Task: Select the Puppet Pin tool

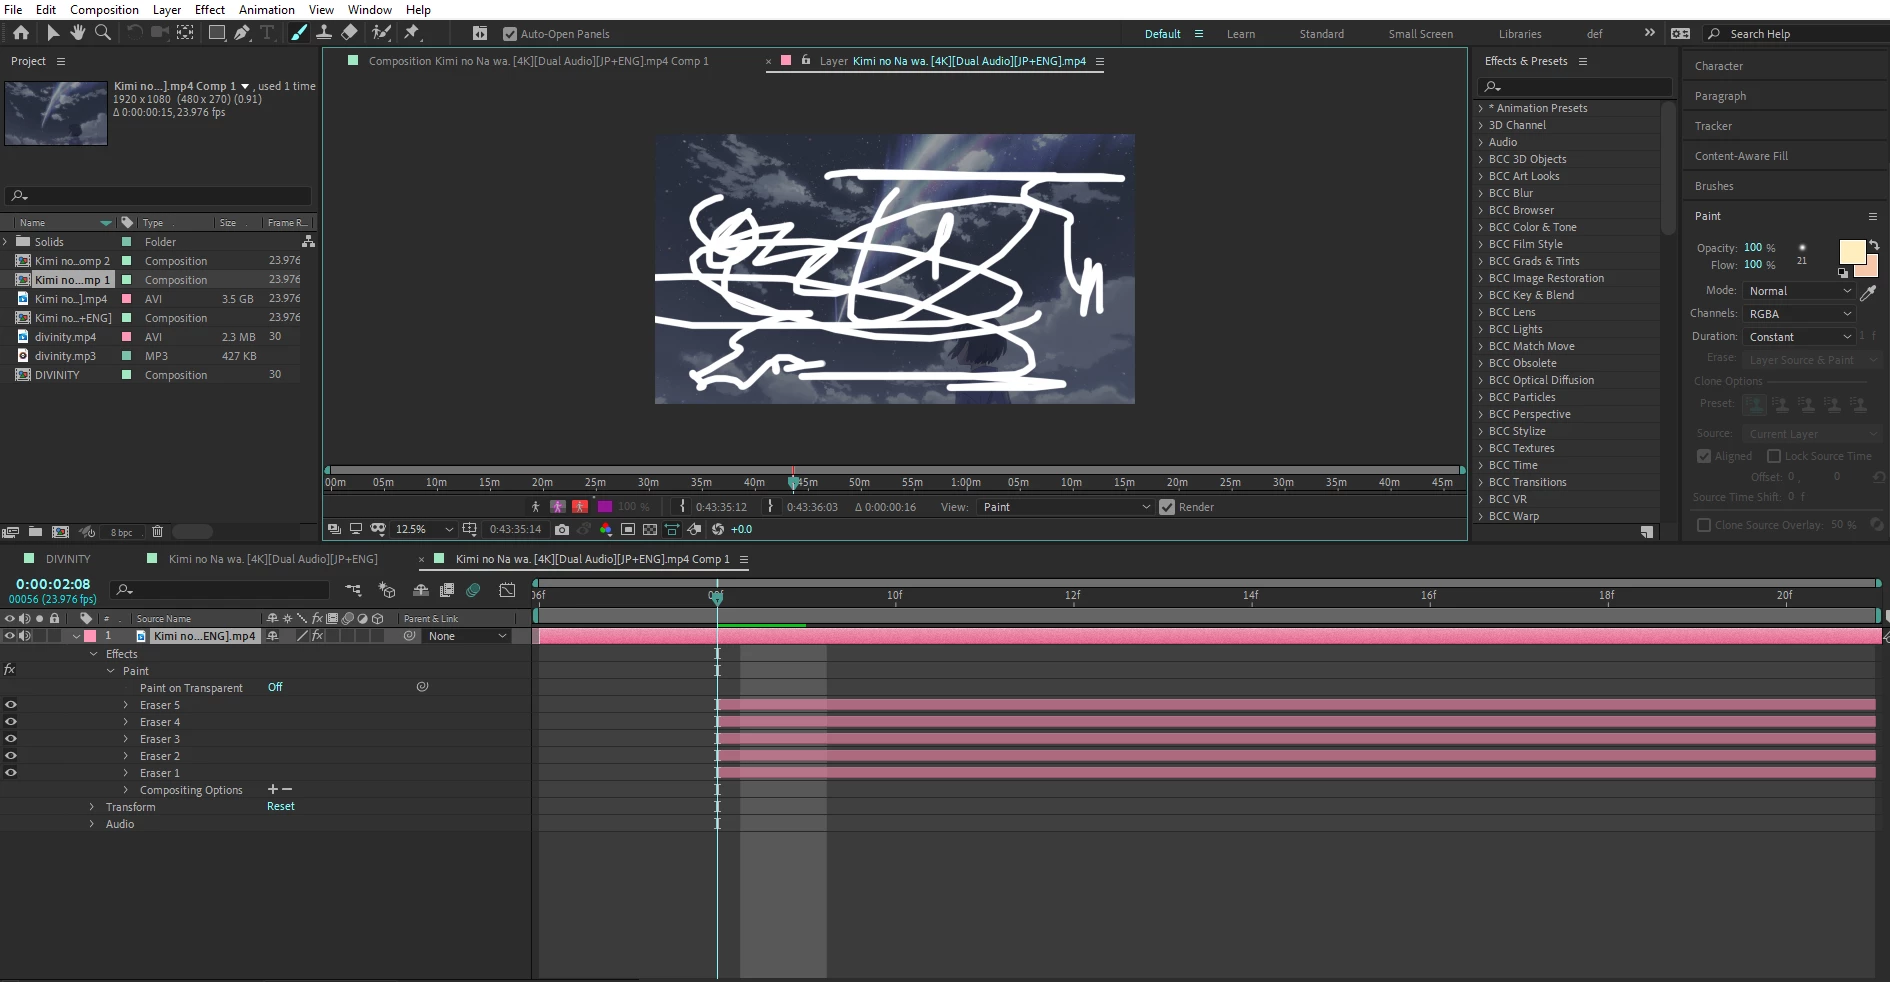Action: pyautogui.click(x=411, y=33)
